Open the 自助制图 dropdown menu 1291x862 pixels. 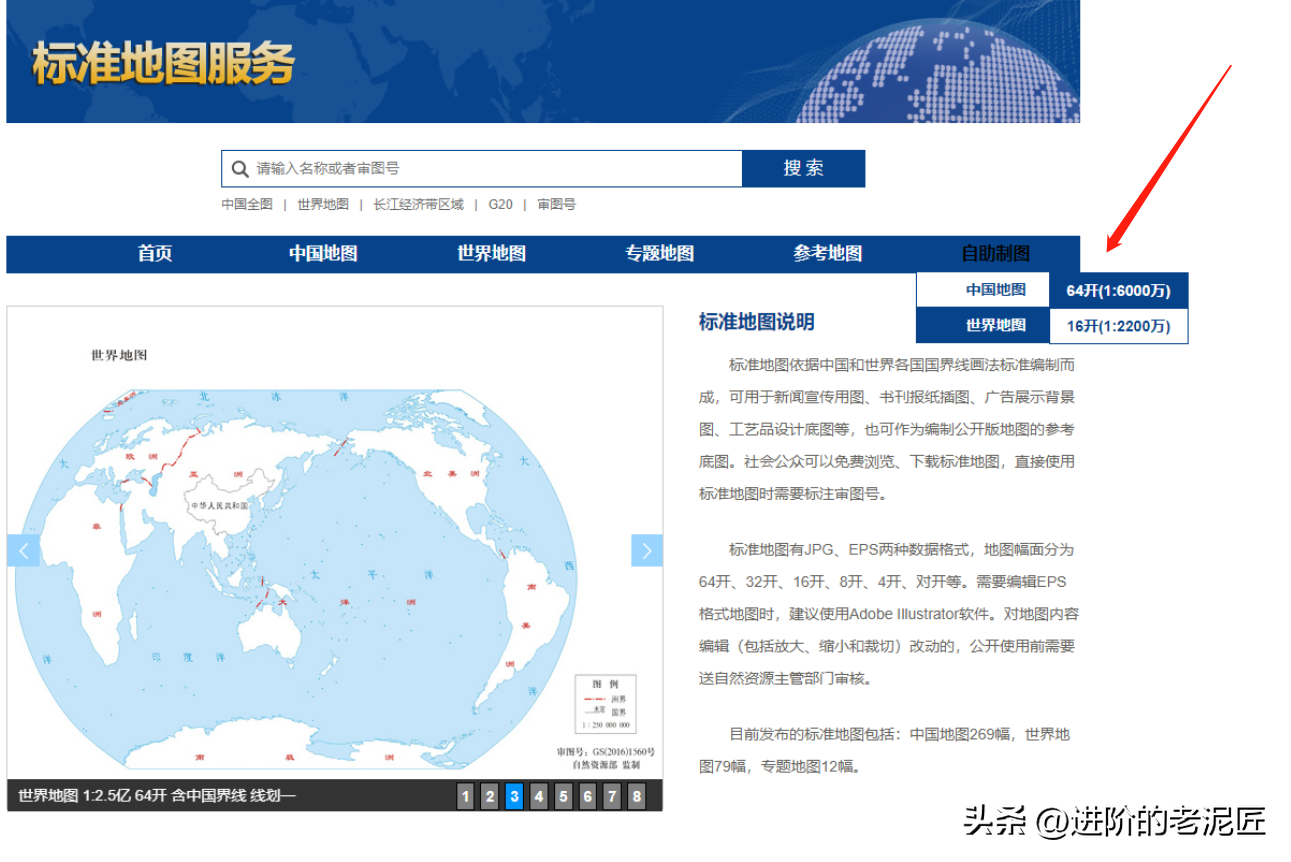pos(995,254)
